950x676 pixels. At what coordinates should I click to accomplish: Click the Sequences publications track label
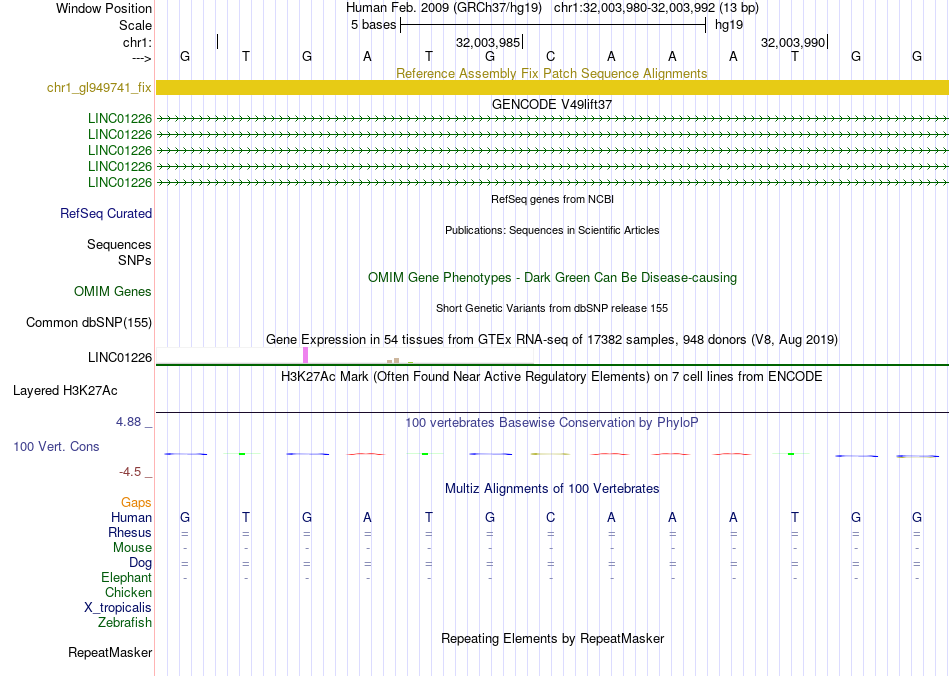pyautogui.click(x=119, y=244)
